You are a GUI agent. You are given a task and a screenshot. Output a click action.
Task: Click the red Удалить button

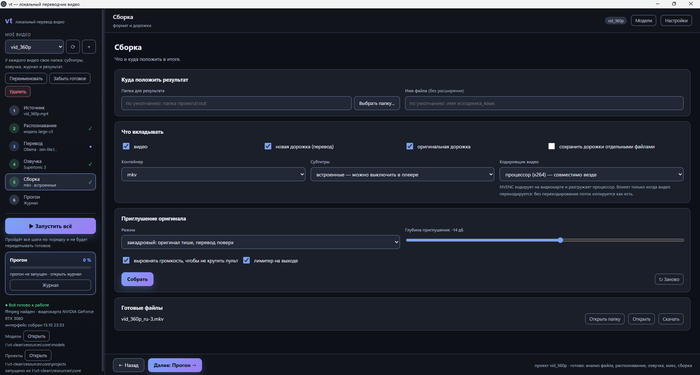pos(18,92)
